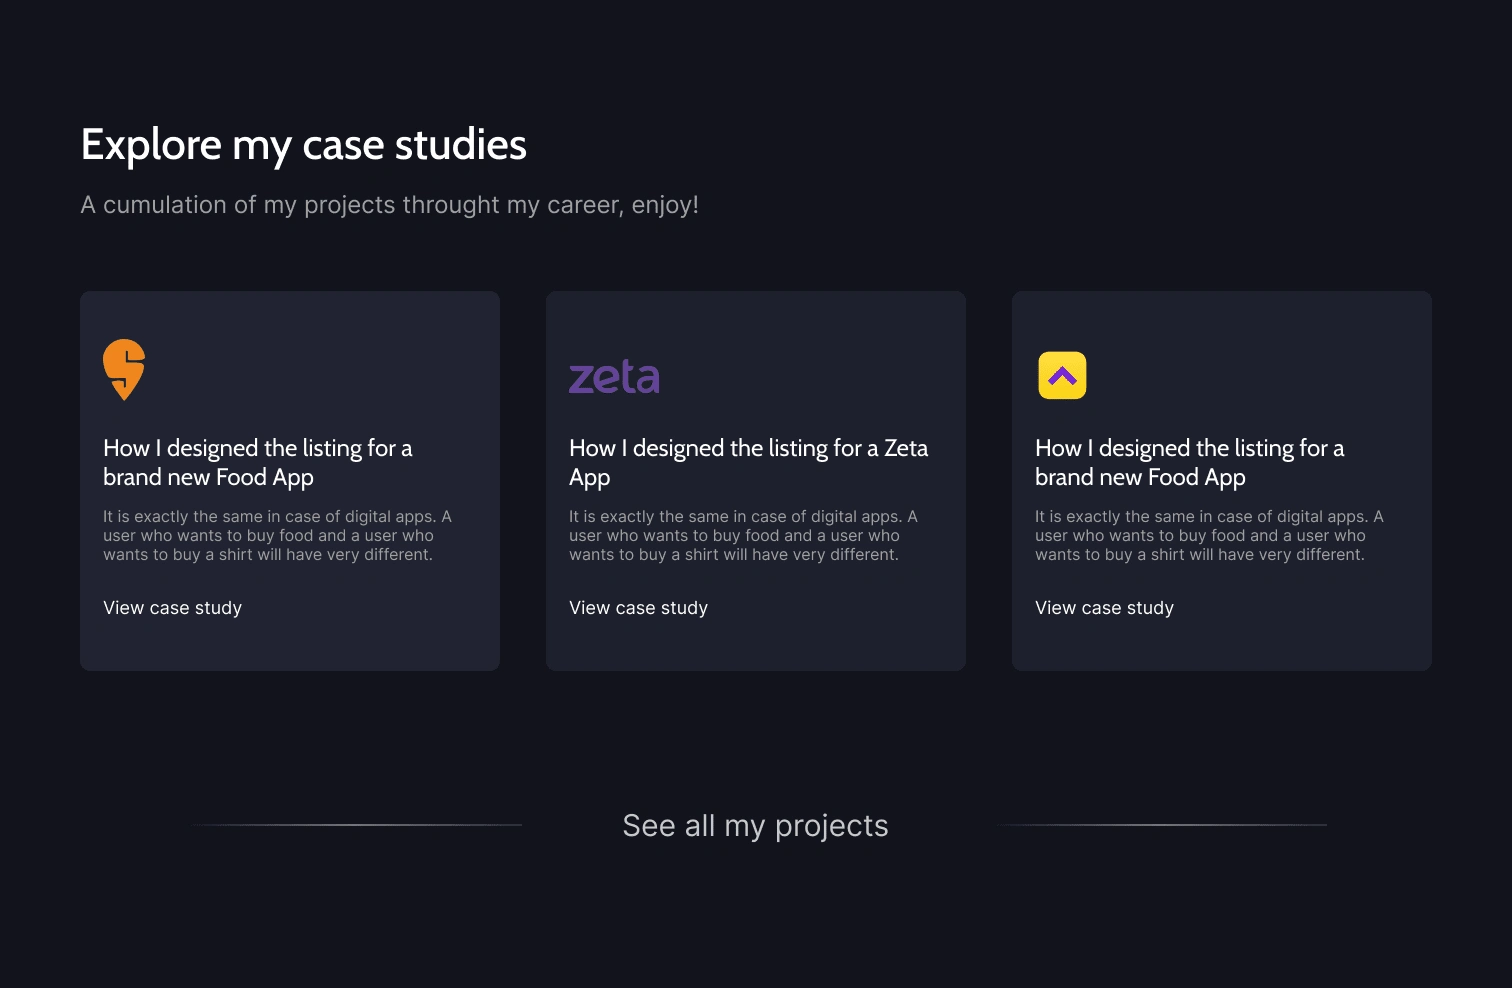Click the divider line after See all my projects
The image size is (1512, 988).
point(1162,825)
